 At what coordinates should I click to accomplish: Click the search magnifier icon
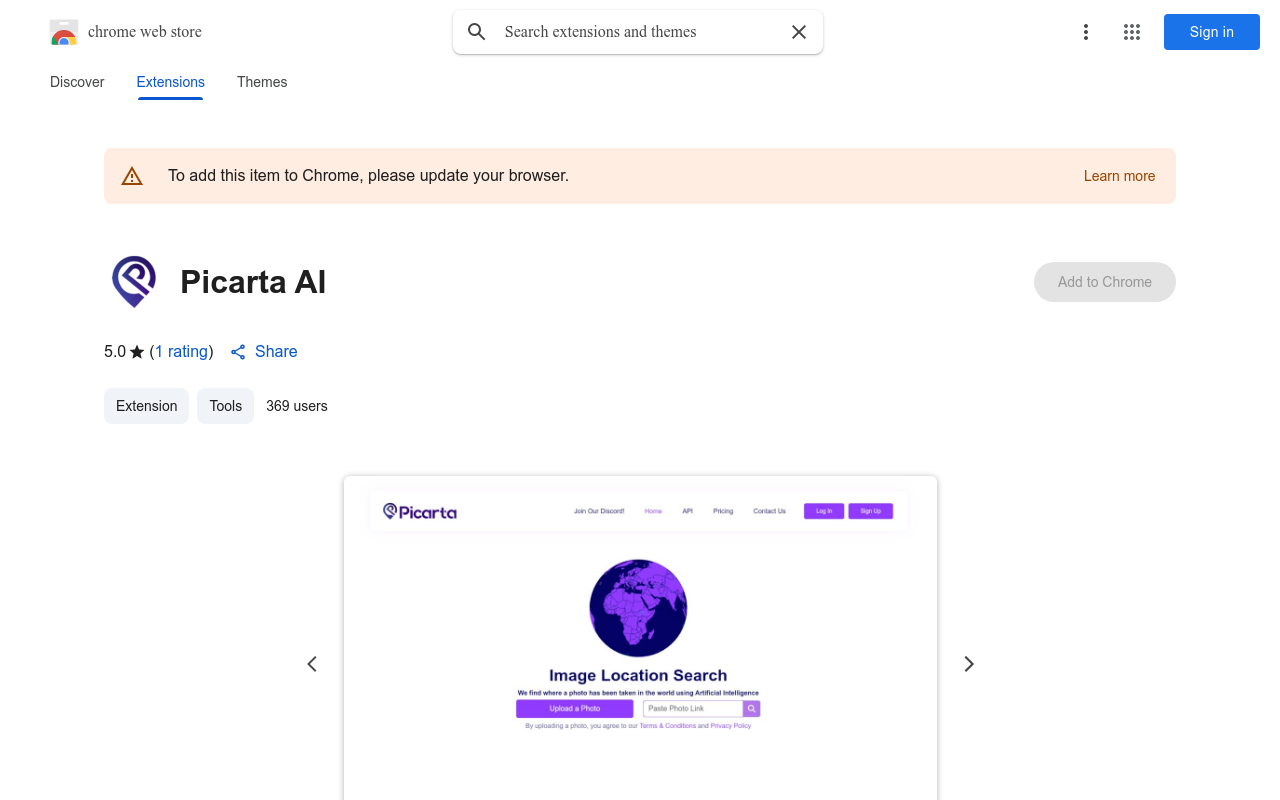477,32
